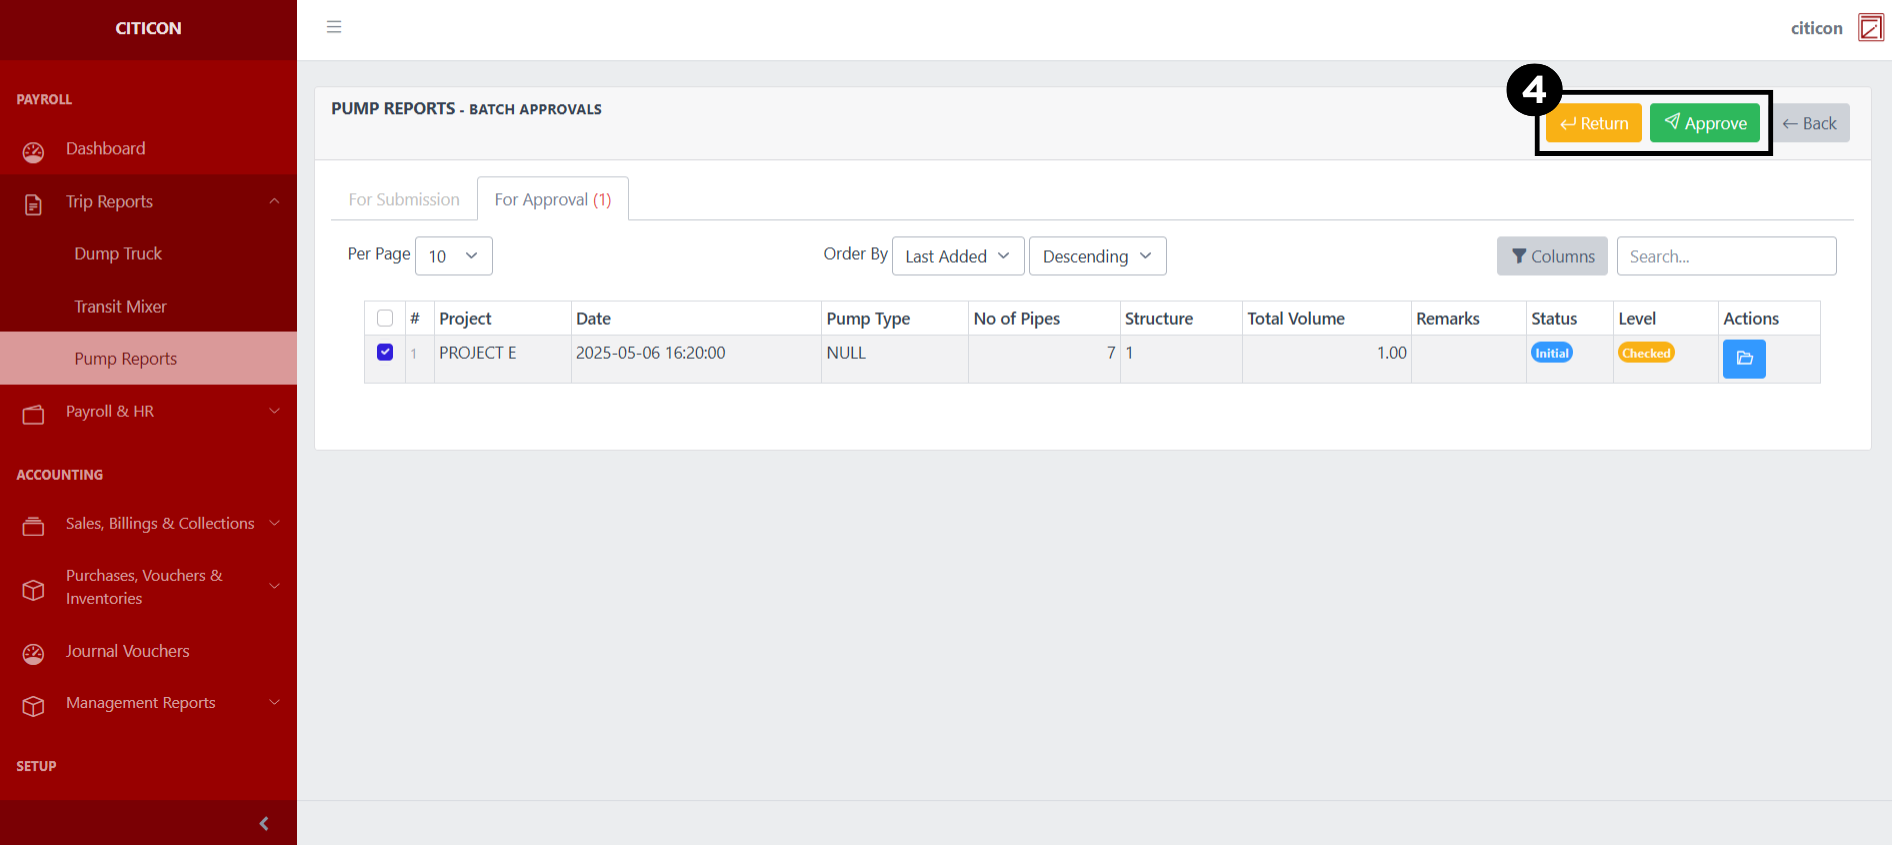Viewport: 1892px width, 845px height.
Task: Click the Columns filter button
Action: coord(1551,256)
